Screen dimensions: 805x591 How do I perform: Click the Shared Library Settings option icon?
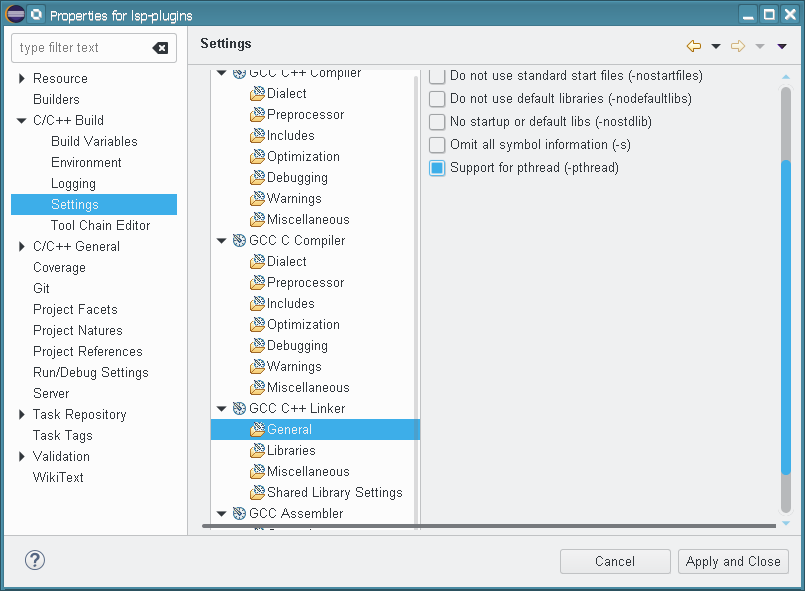pyautogui.click(x=257, y=493)
